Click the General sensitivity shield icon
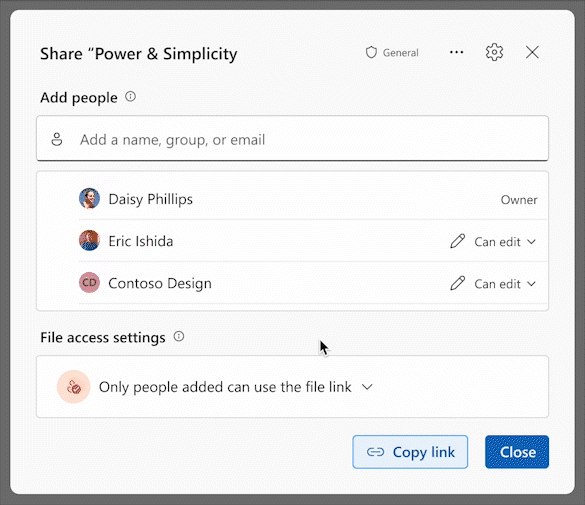Screen dimensions: 585x505 [x=371, y=53]
